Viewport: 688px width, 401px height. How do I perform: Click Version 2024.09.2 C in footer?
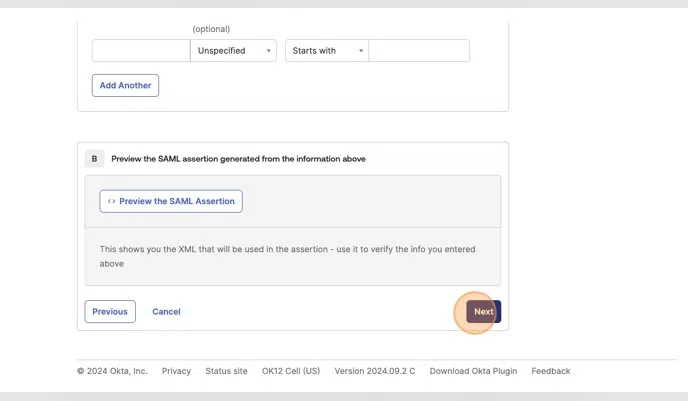pos(375,371)
